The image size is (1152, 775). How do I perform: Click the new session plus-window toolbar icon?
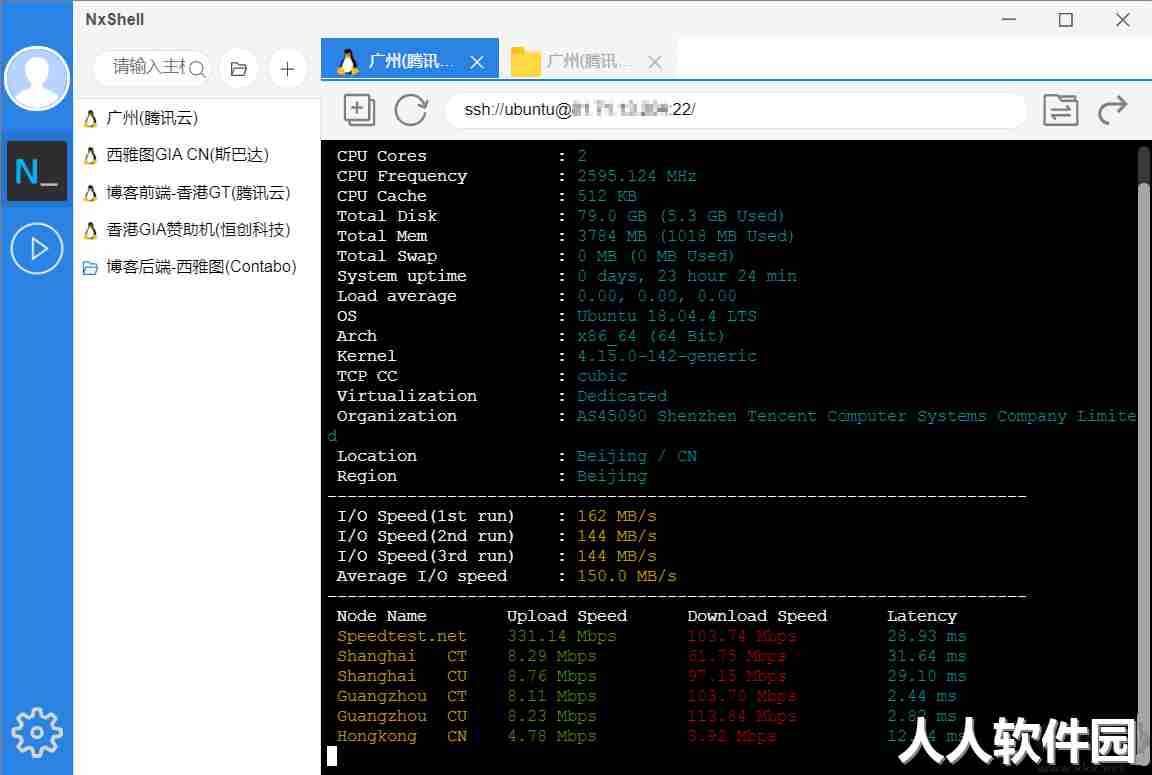click(x=359, y=110)
